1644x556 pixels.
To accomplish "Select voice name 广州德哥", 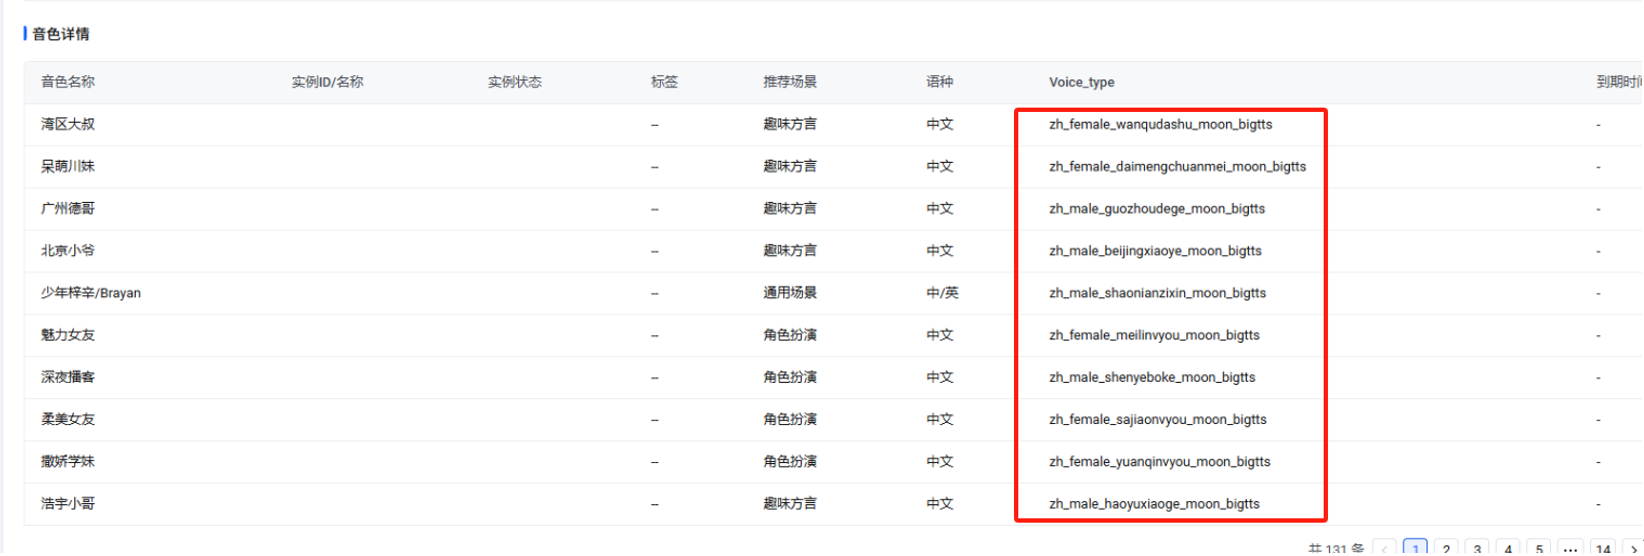I will coord(68,208).
